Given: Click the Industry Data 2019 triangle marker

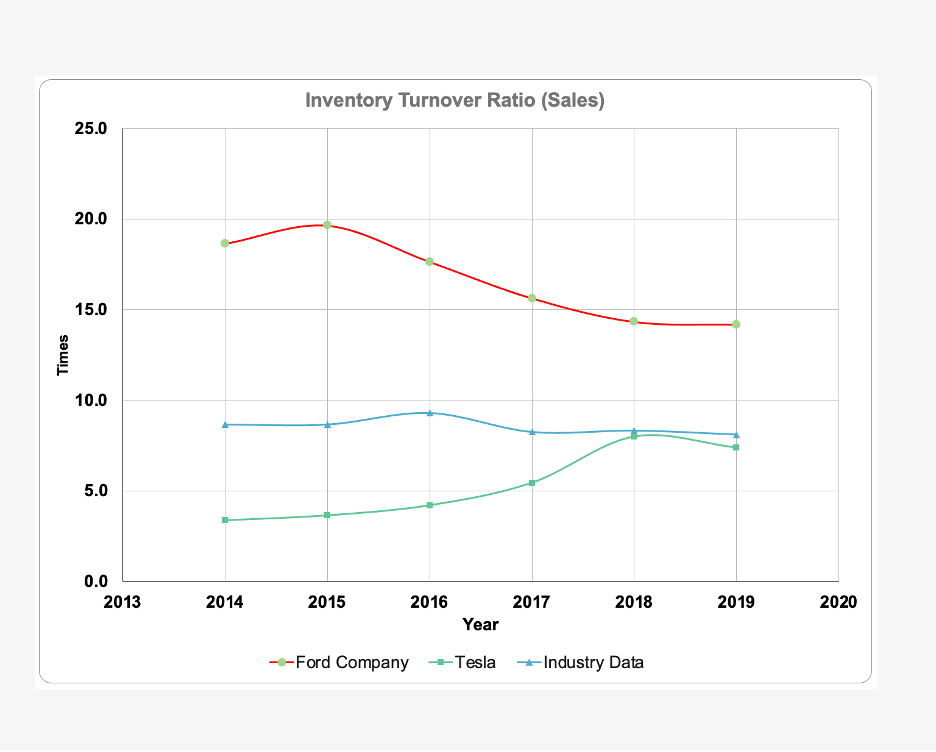Looking at the screenshot, I should 736,434.
